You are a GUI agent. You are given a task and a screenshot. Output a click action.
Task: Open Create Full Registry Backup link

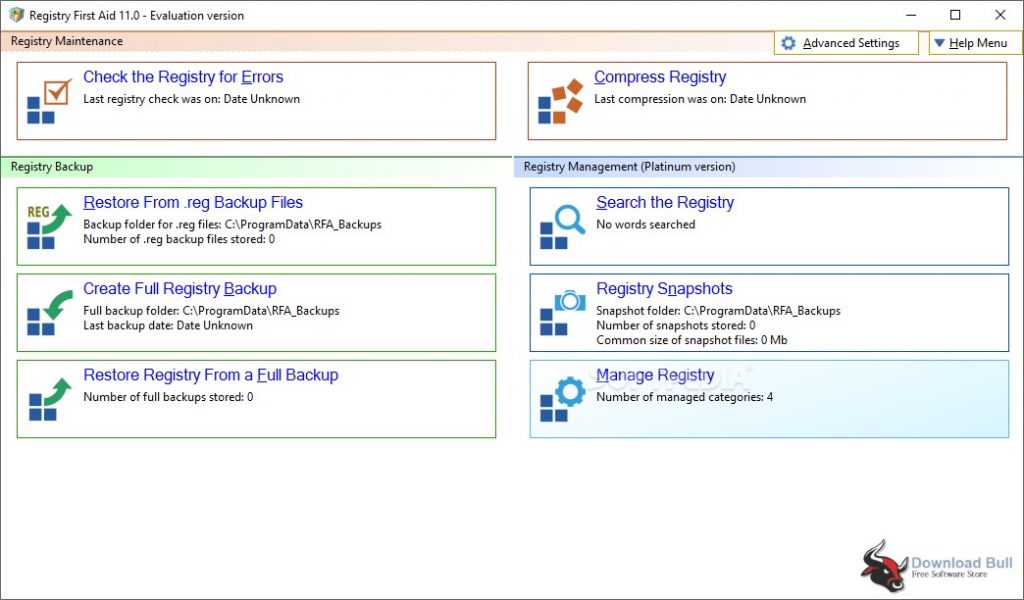click(180, 289)
